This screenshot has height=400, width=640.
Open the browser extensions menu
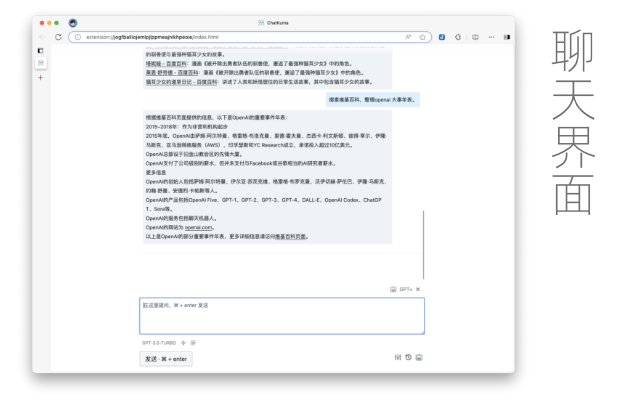click(x=458, y=37)
